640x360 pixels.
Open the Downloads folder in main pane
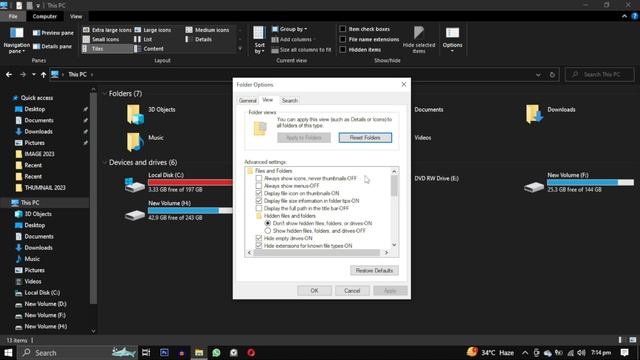(551, 113)
